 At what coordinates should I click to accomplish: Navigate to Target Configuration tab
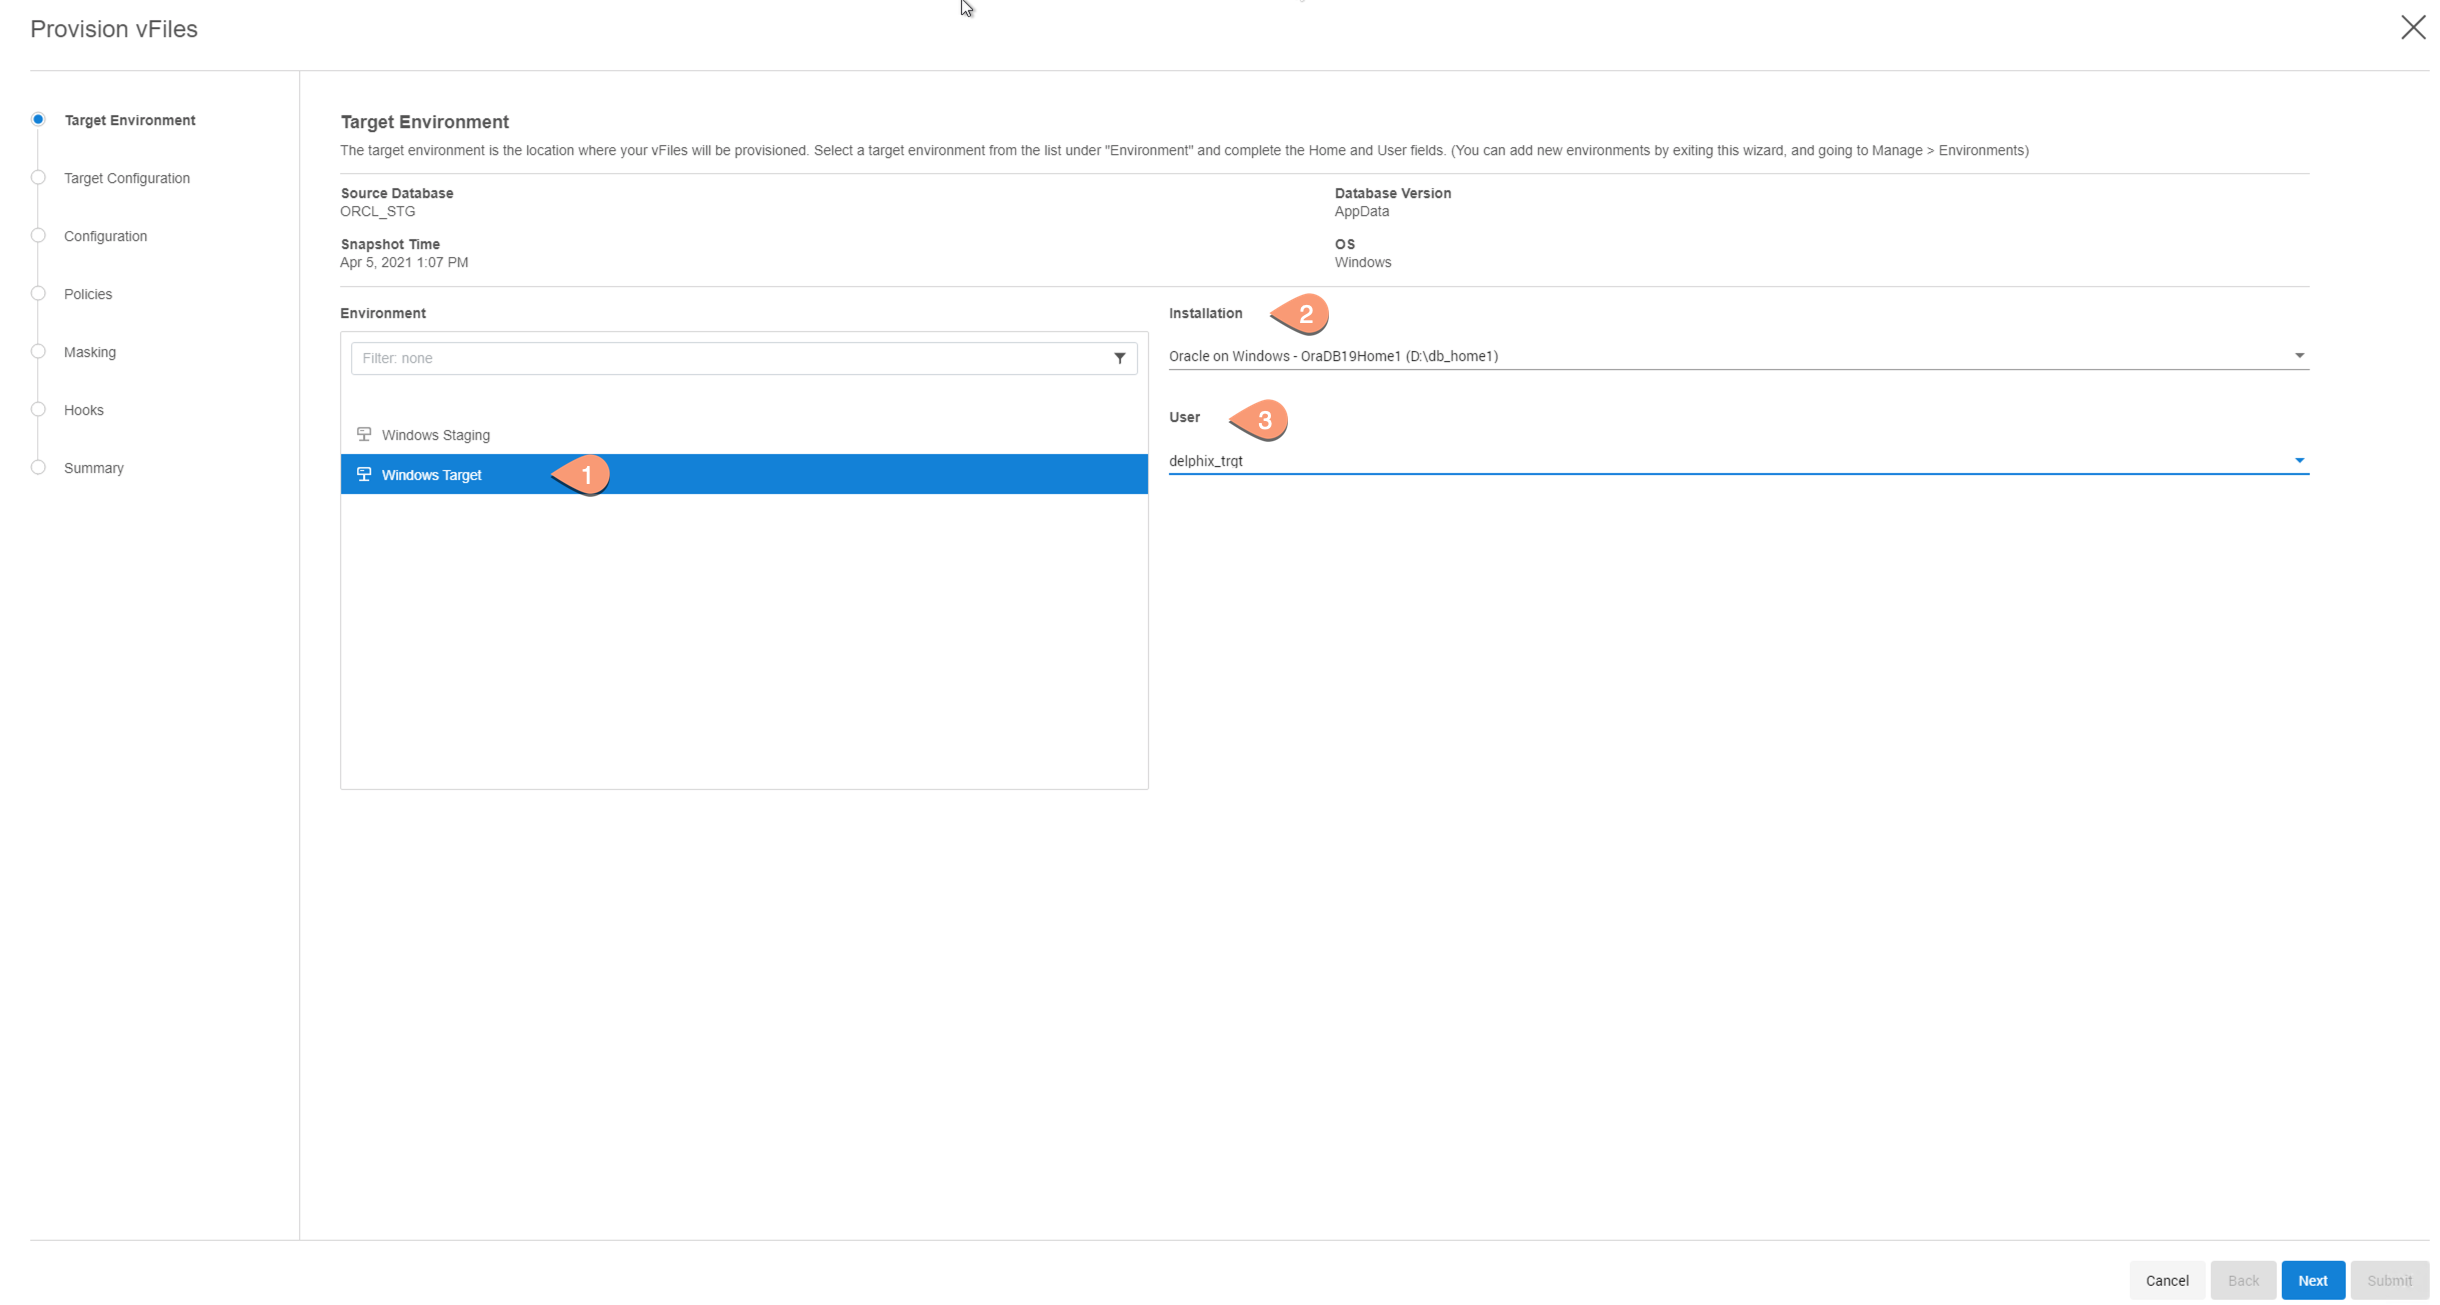126,177
